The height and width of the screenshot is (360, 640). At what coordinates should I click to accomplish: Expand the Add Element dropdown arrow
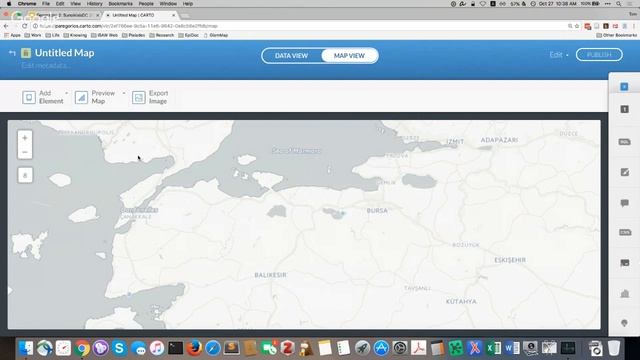tap(67, 93)
